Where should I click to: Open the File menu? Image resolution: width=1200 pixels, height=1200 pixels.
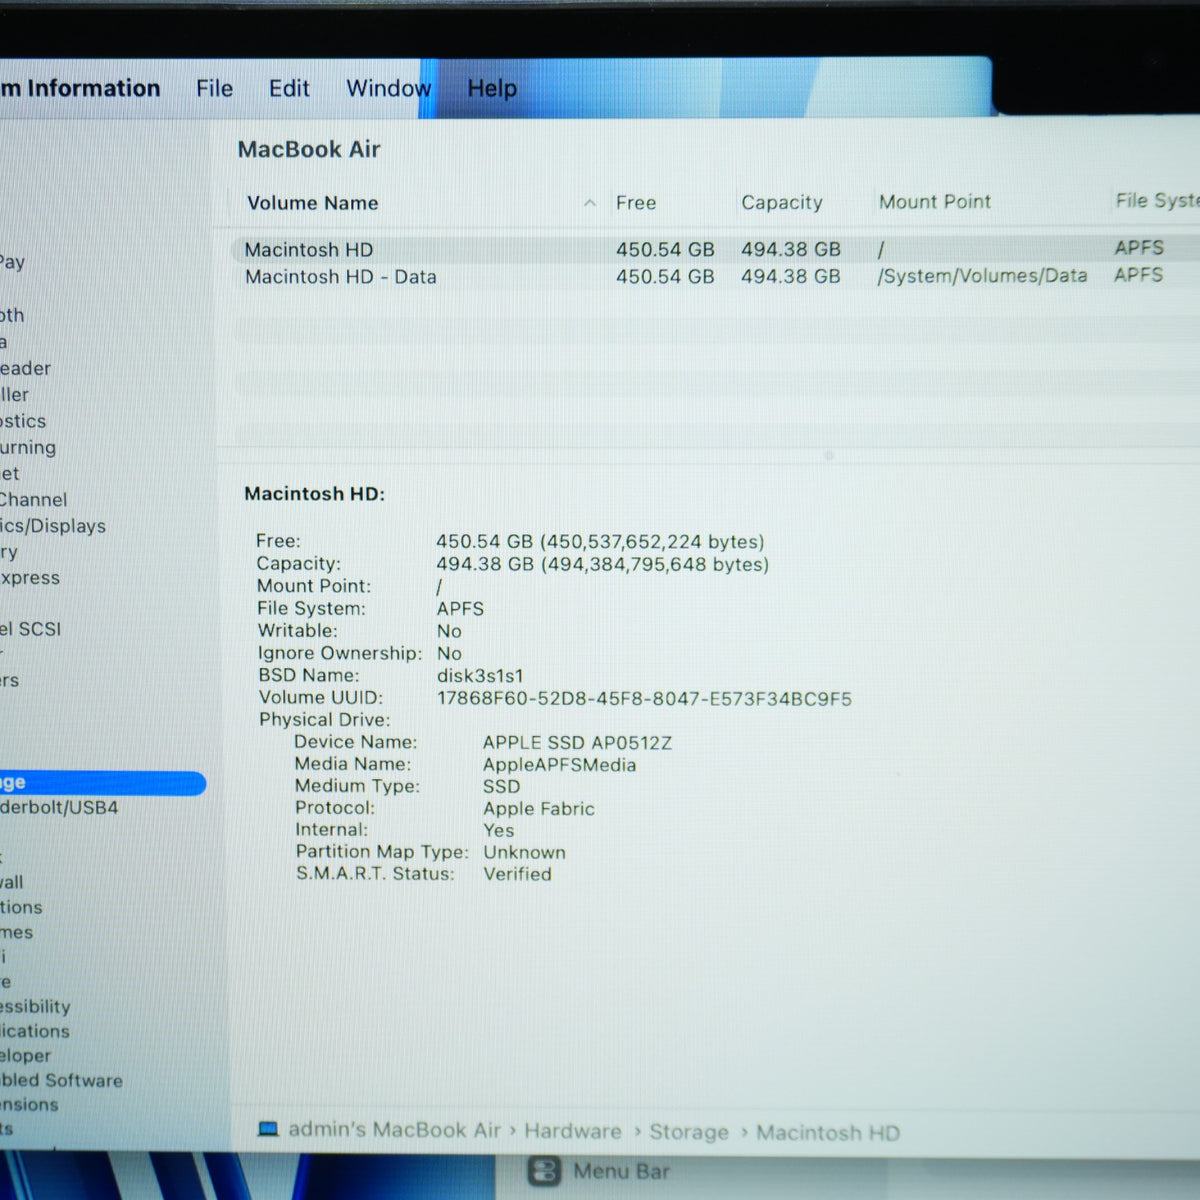(214, 89)
